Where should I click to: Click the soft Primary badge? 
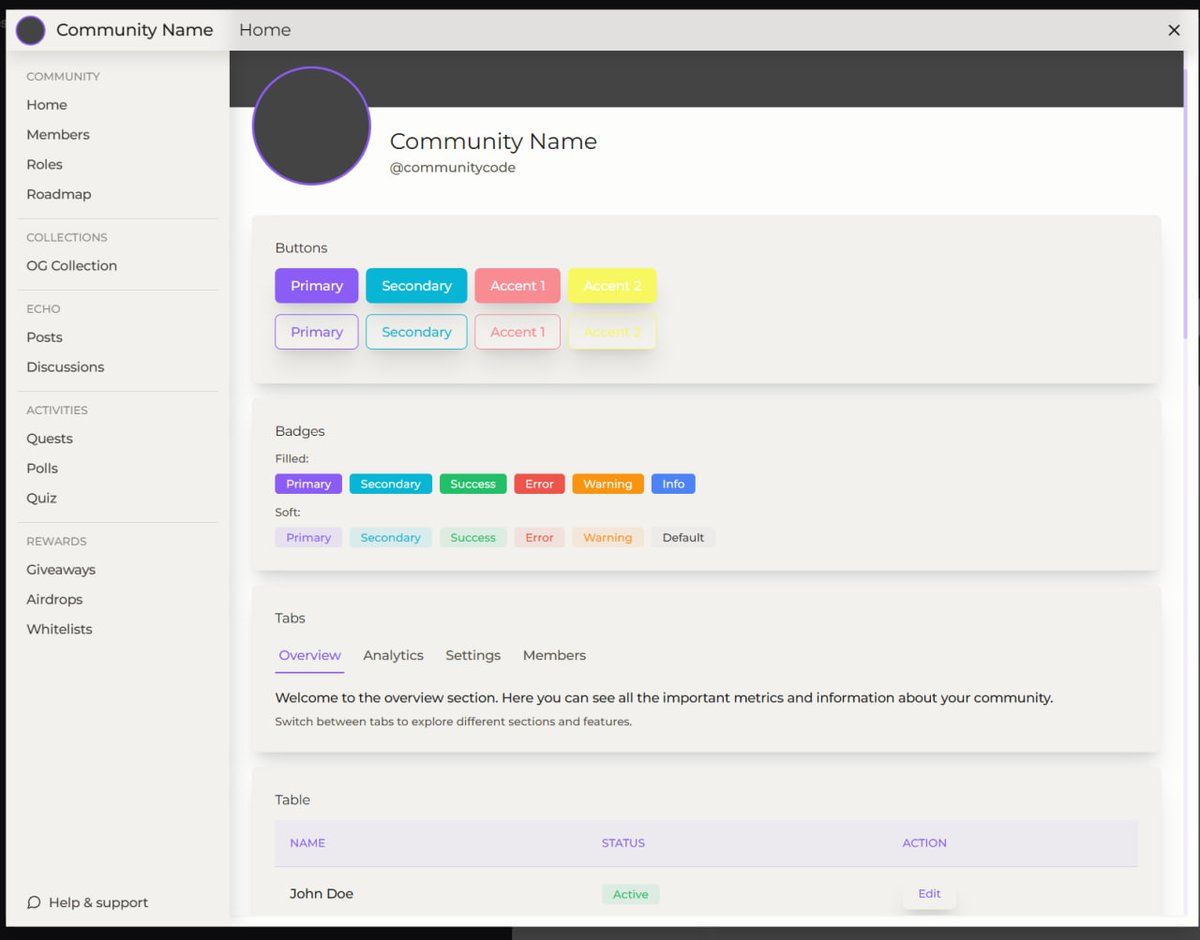[308, 538]
